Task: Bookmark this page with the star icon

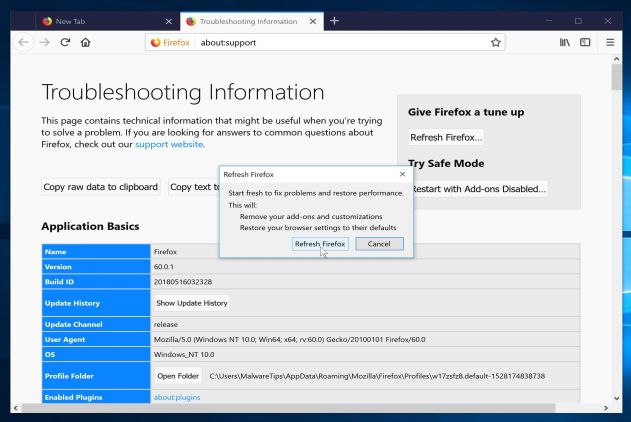Action: pyautogui.click(x=495, y=42)
